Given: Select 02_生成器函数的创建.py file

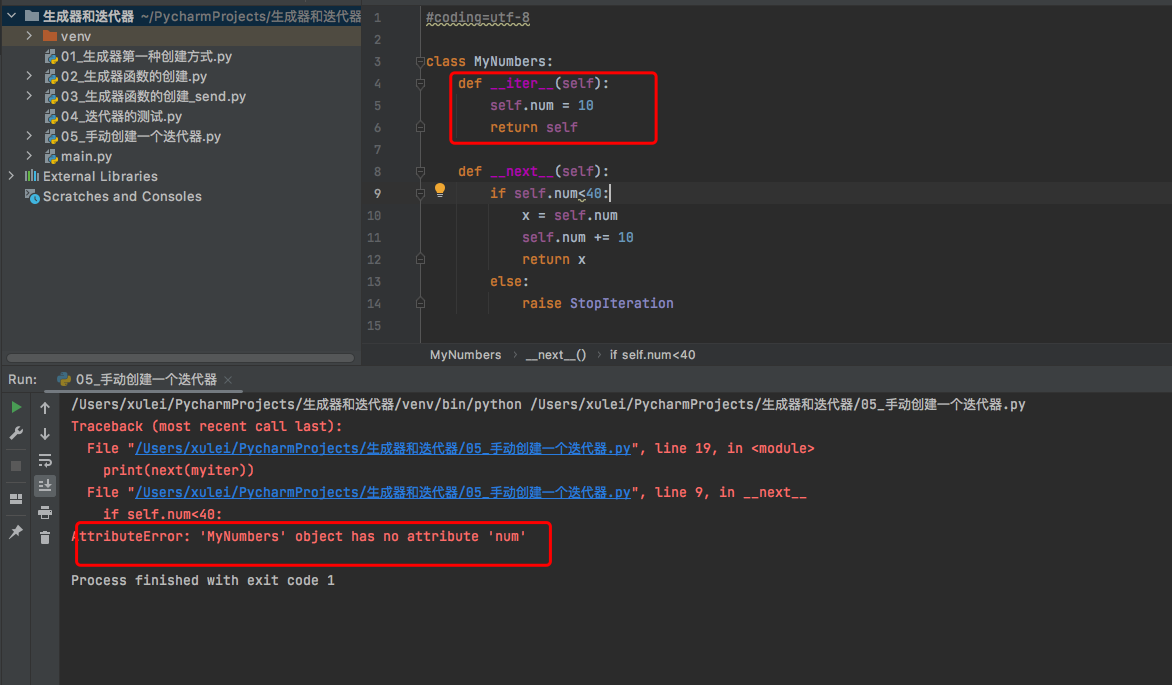Looking at the screenshot, I should (x=134, y=76).
